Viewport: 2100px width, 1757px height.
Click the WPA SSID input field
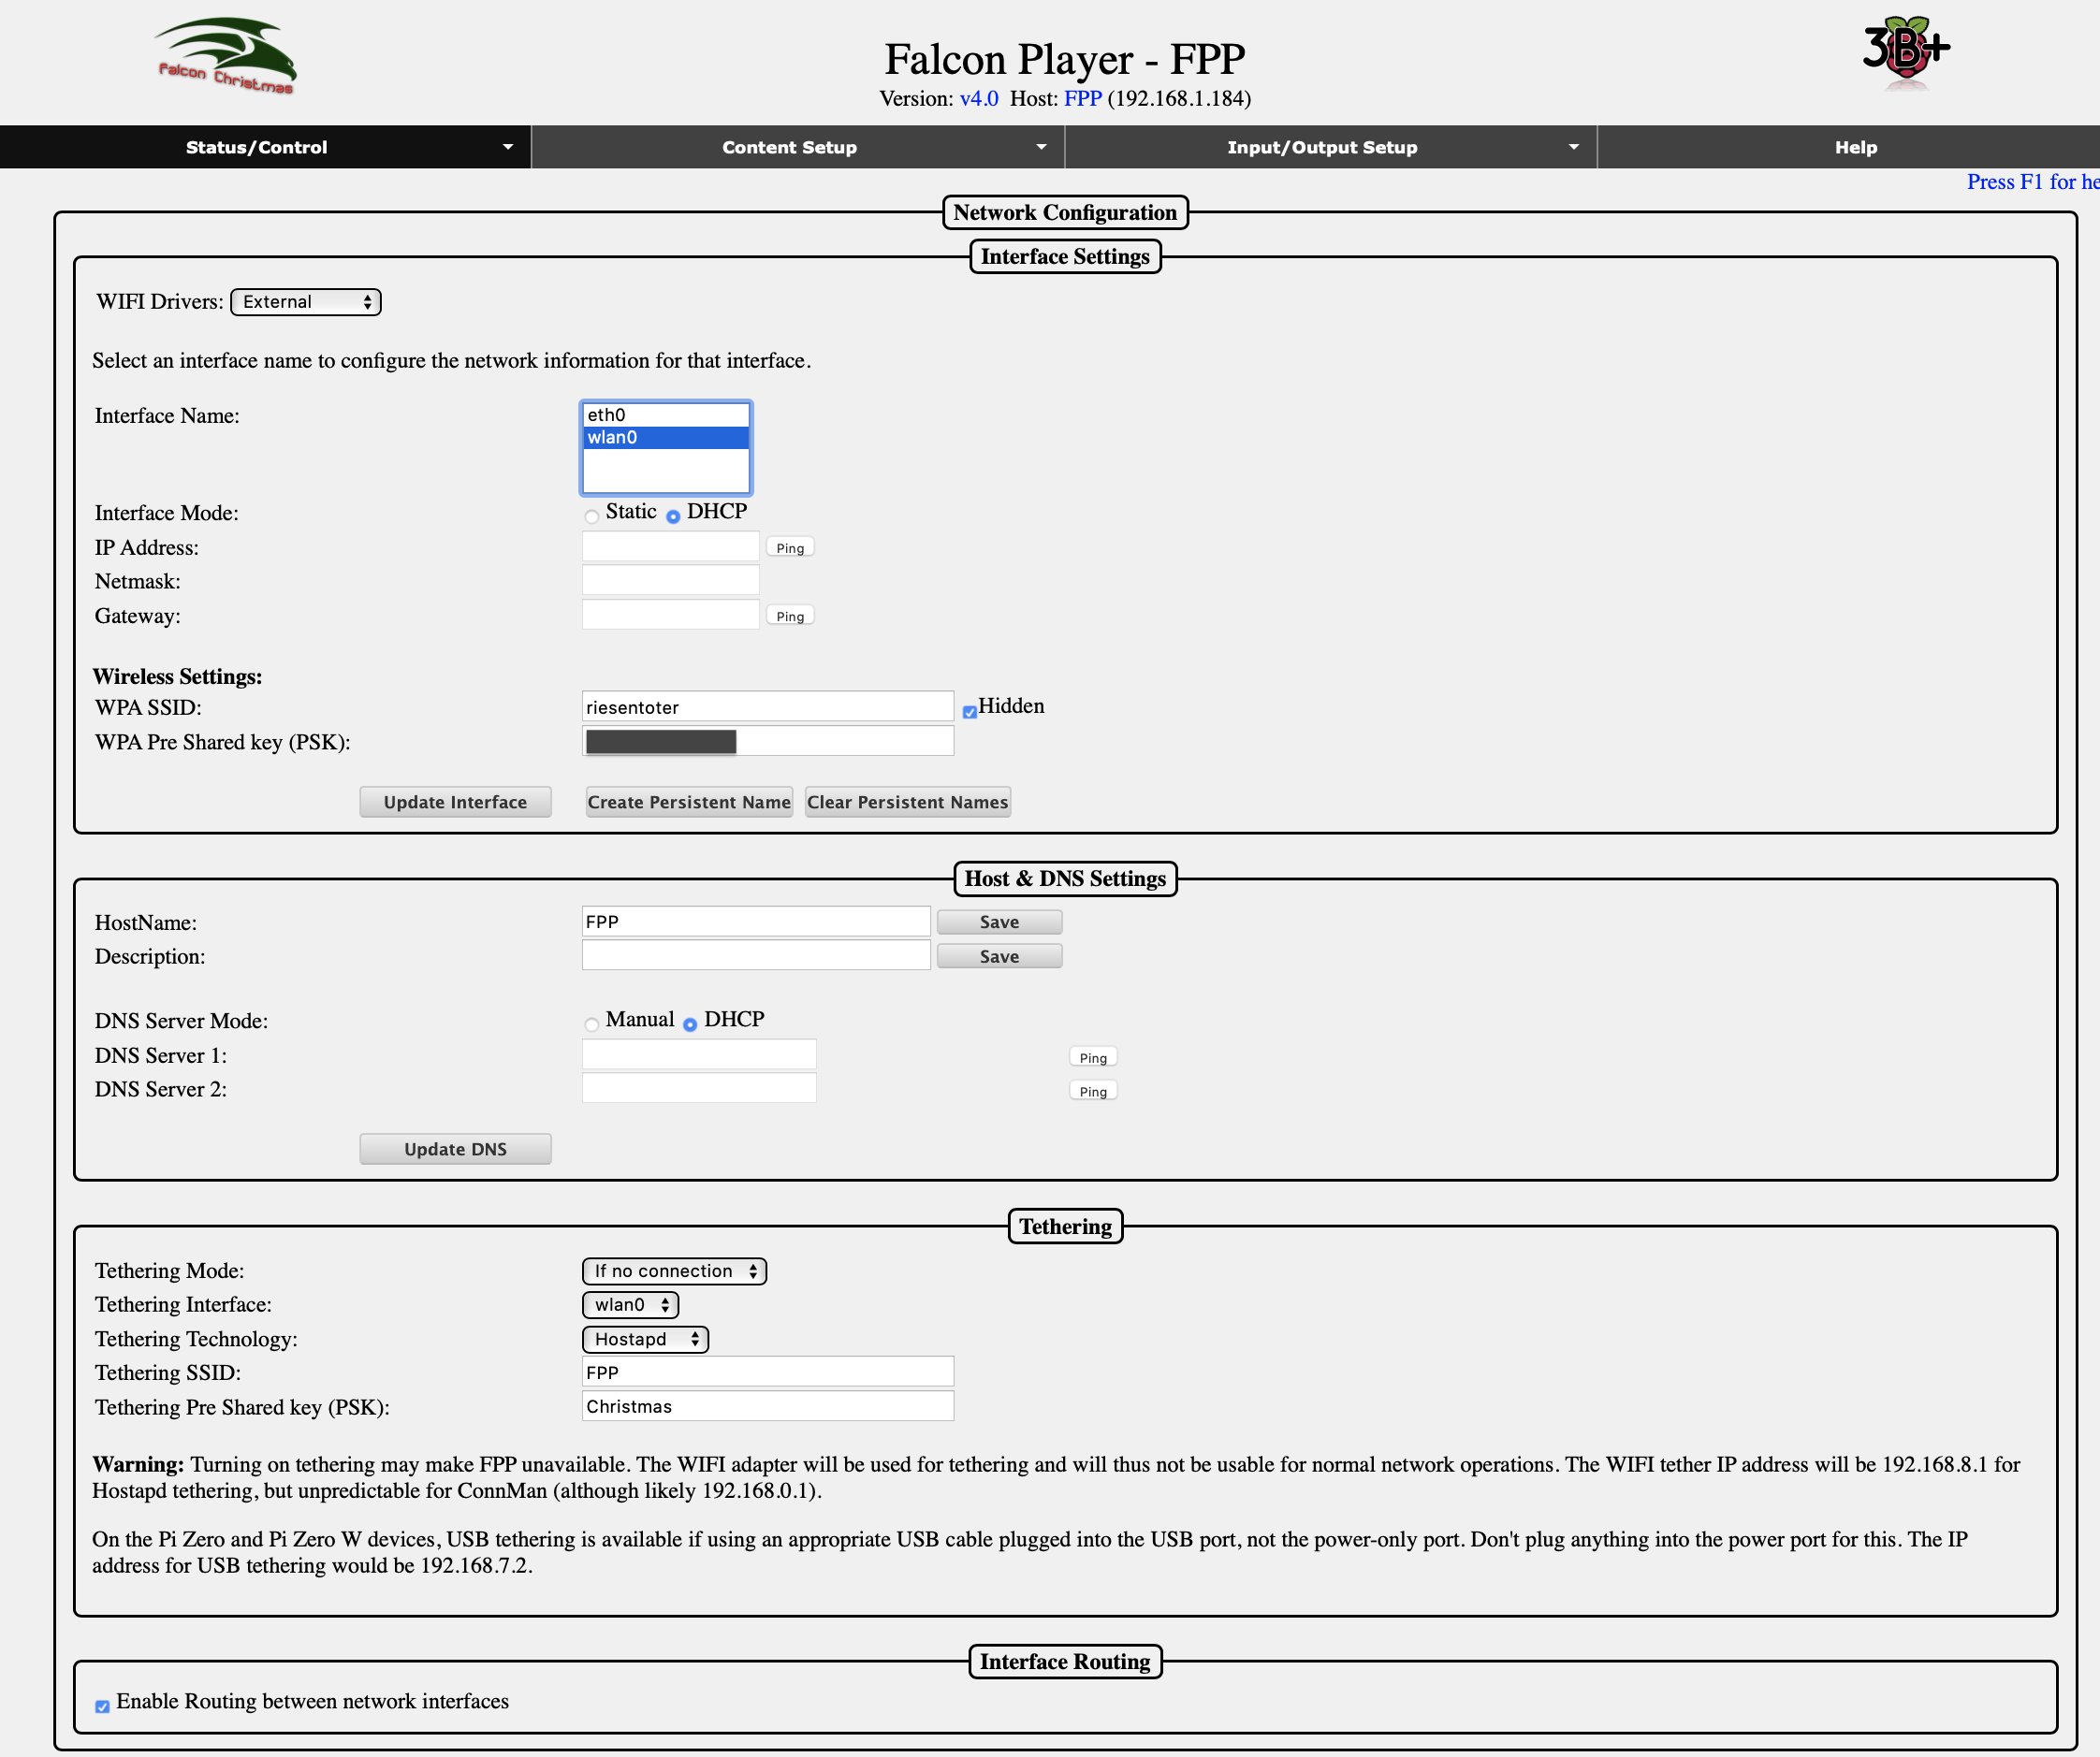pos(768,707)
